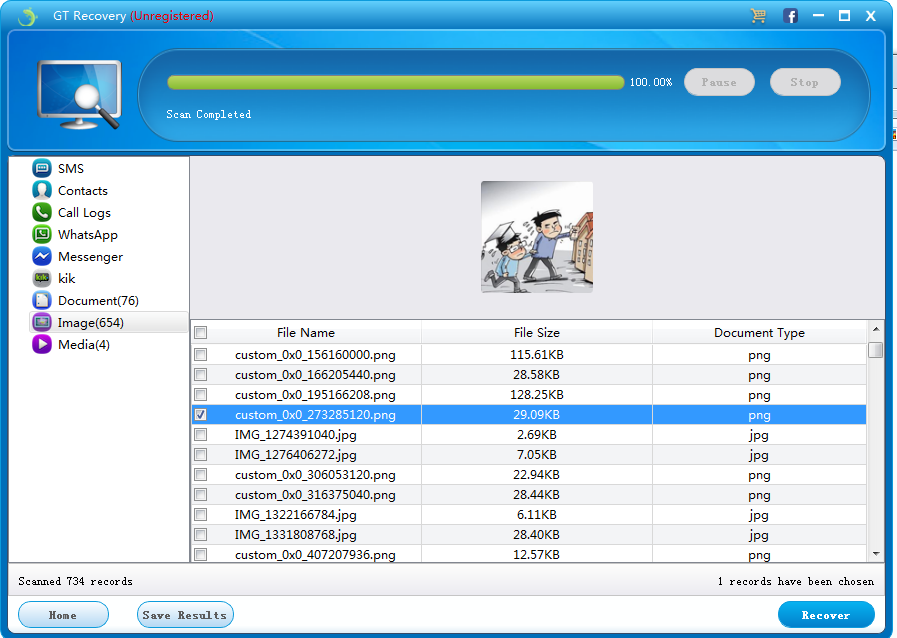This screenshot has width=897, height=638.
Task: Click the SMS category icon
Action: (x=42, y=168)
